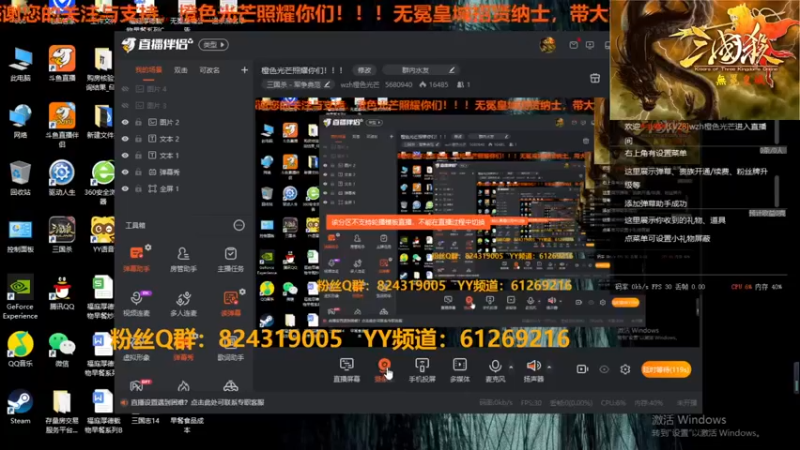Open settings gear on 弹幕助手 icon

pyautogui.click(x=148, y=247)
